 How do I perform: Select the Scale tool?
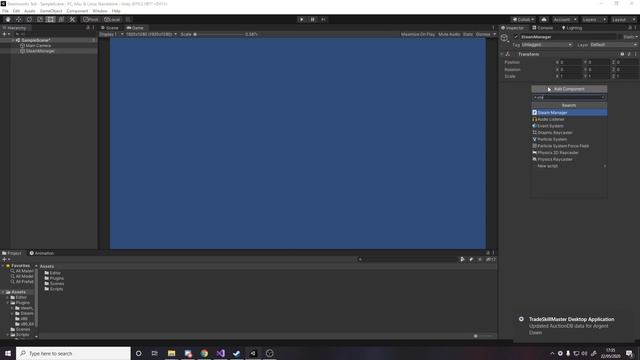coord(40,20)
